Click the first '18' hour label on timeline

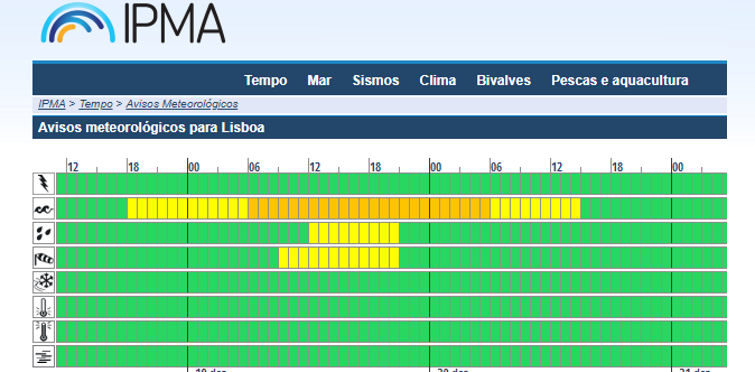(133, 167)
